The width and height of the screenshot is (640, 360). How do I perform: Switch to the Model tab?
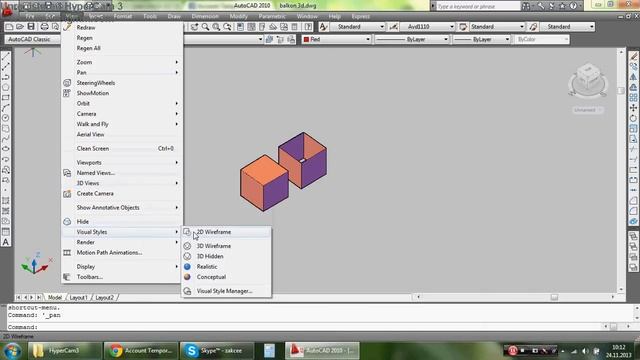click(x=55, y=298)
